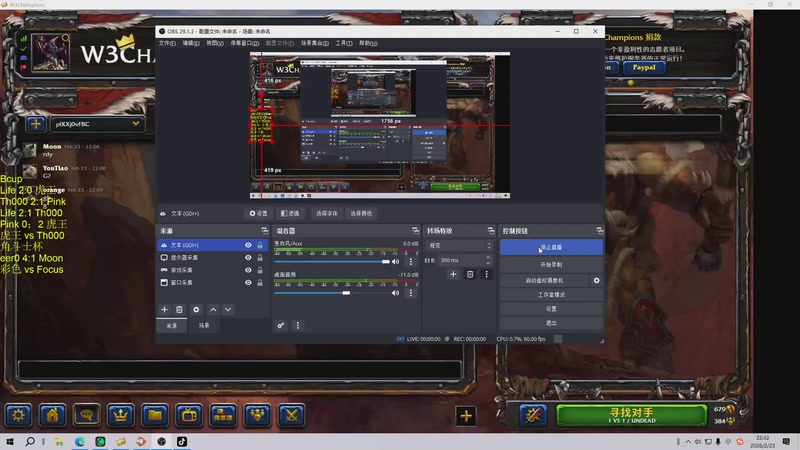The width and height of the screenshot is (800, 450).
Task: Move the selected source up
Action: click(x=213, y=310)
